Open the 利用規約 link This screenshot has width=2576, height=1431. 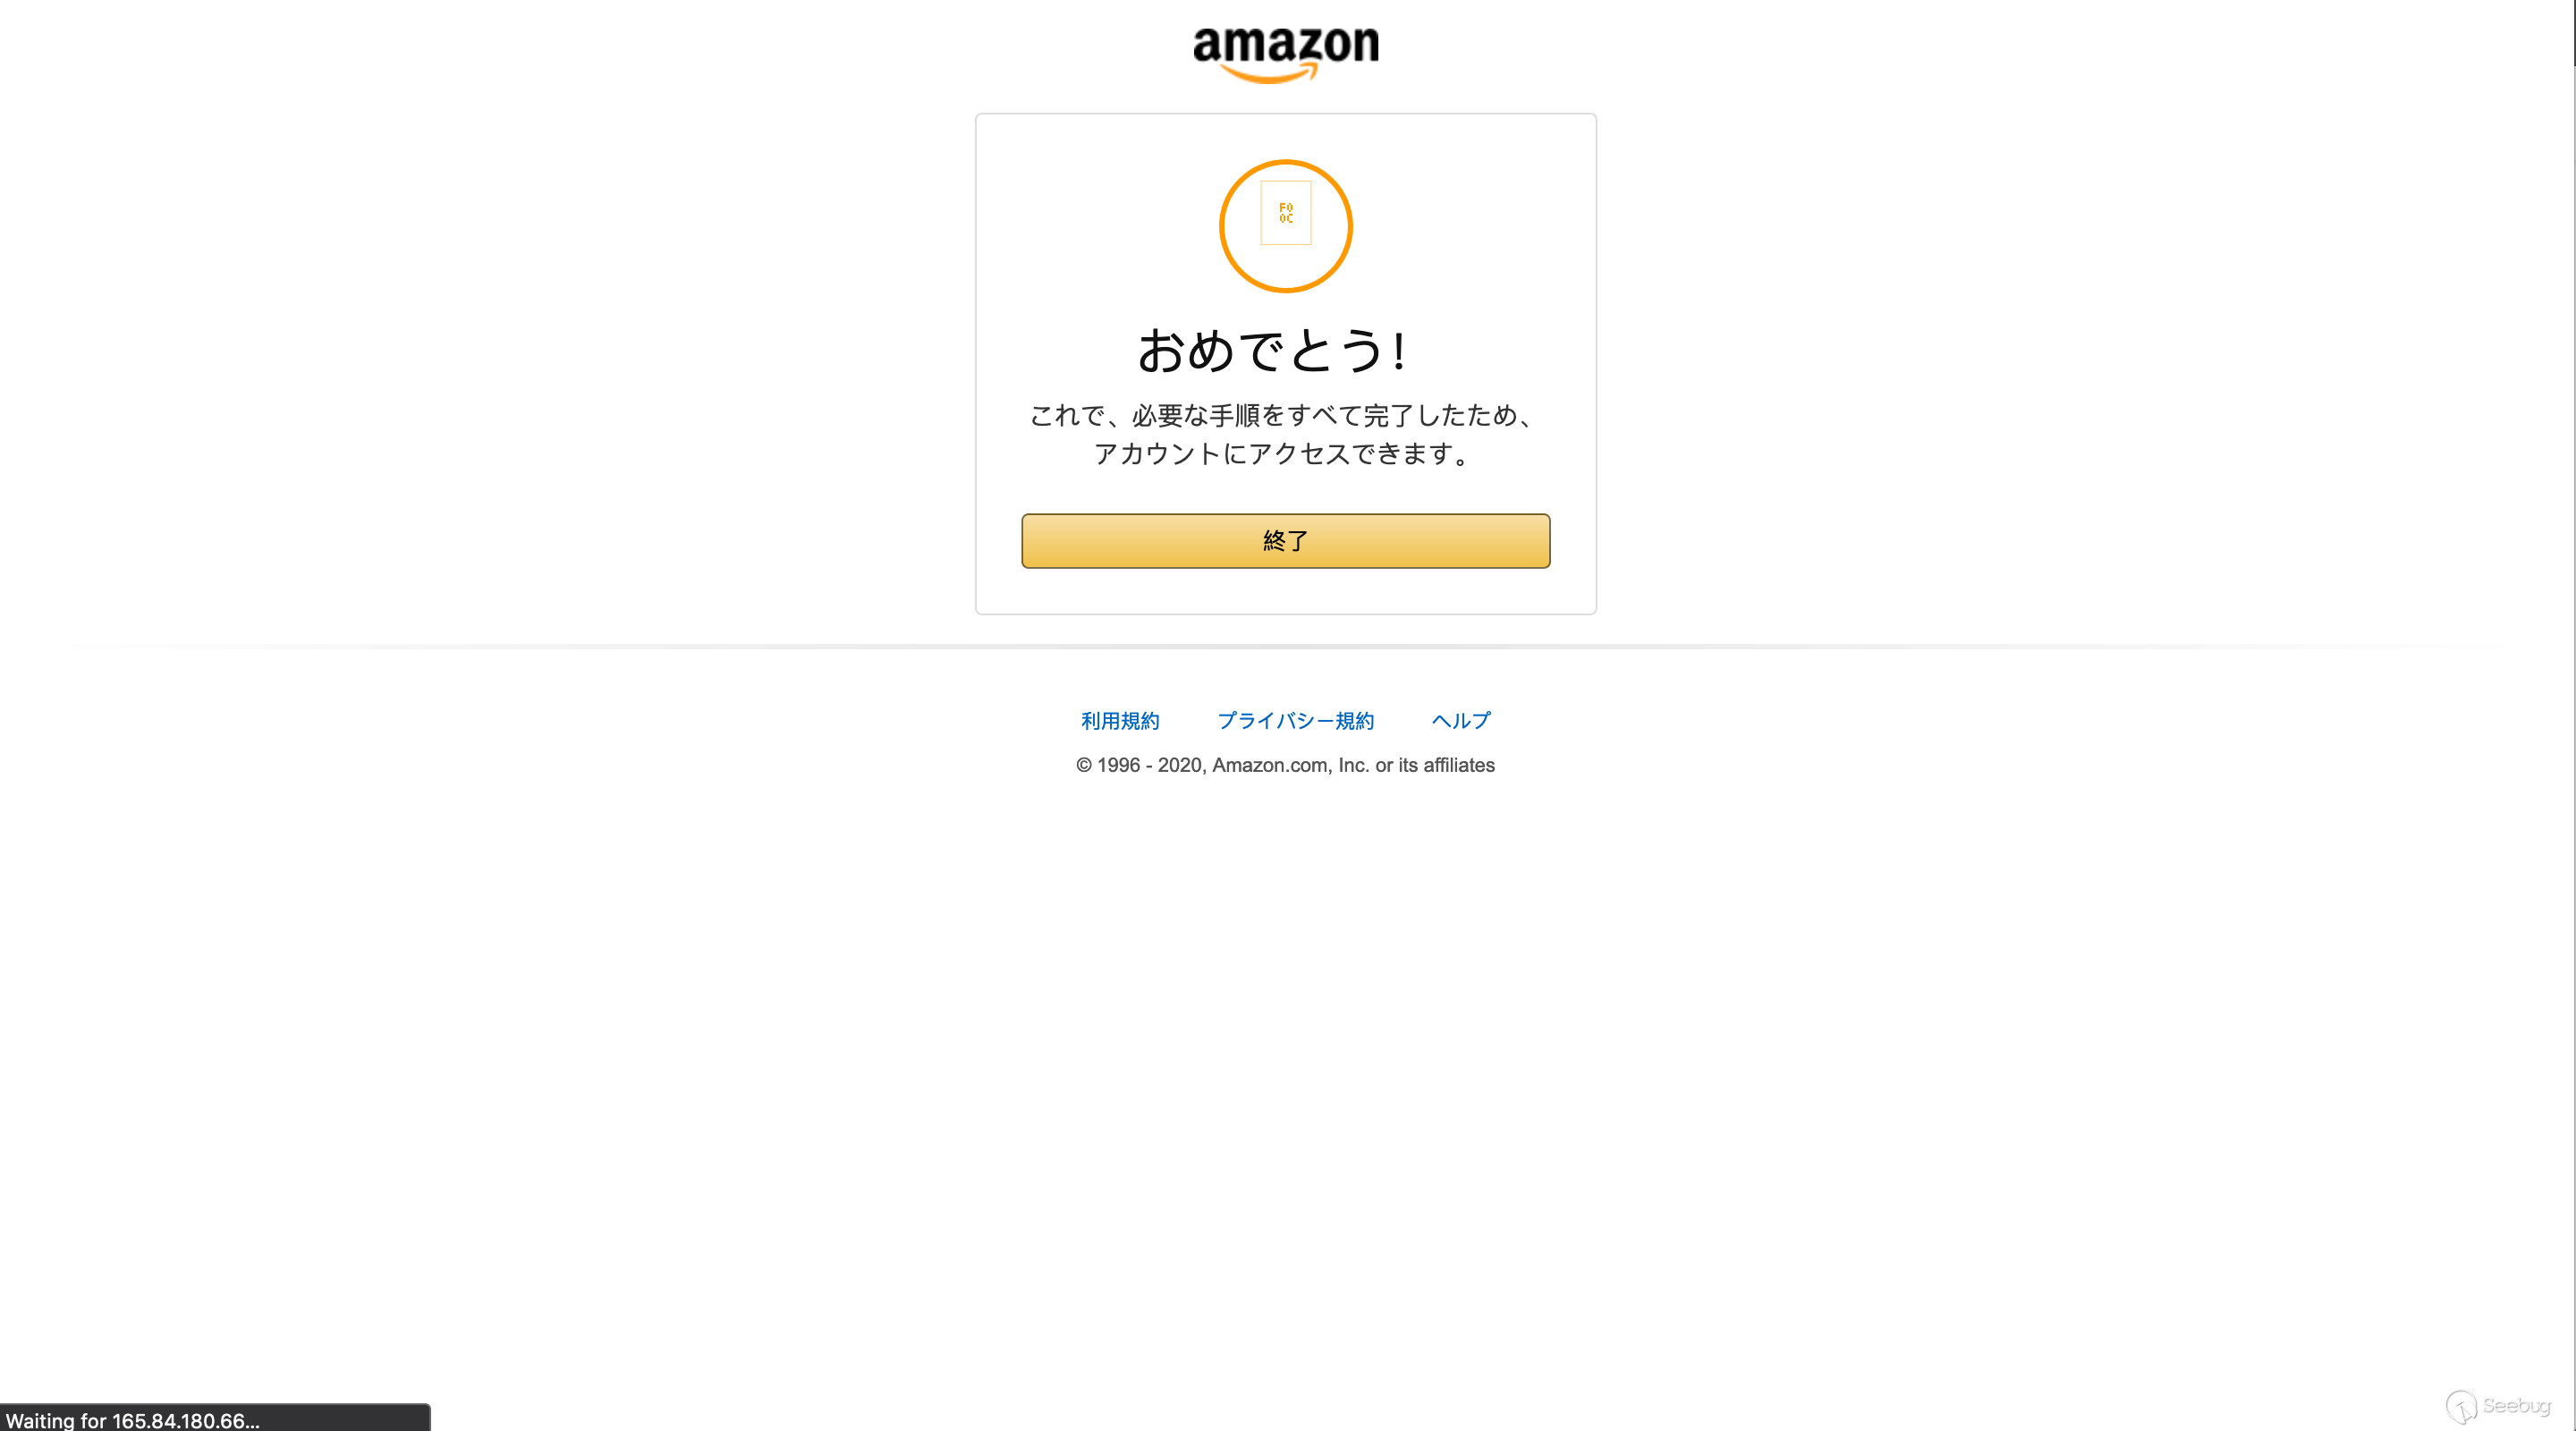[x=1120, y=721]
